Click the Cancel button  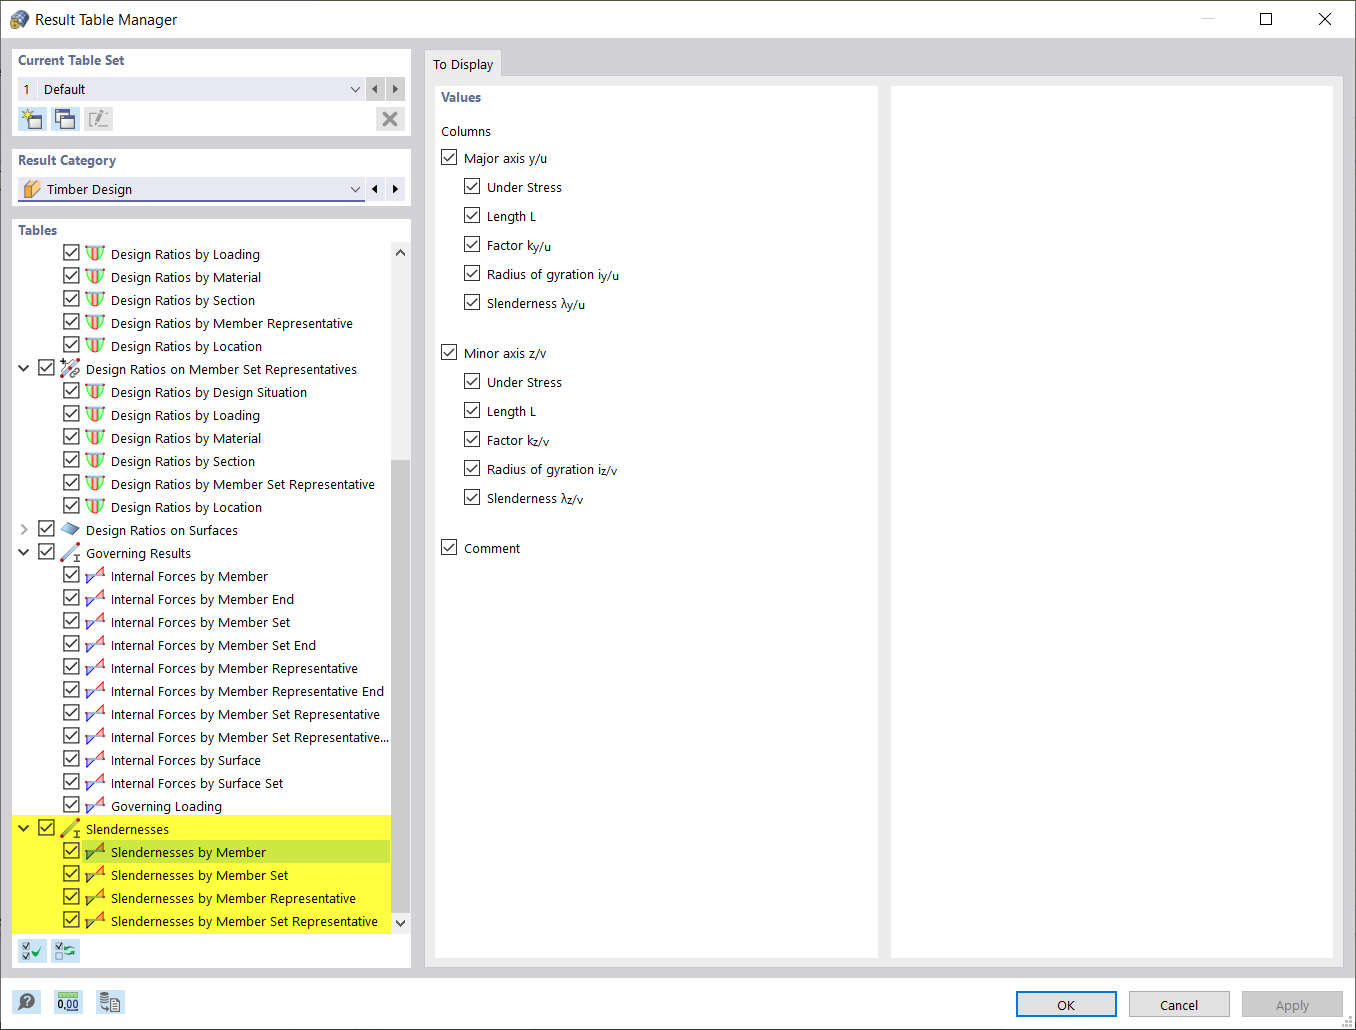1179,1004
